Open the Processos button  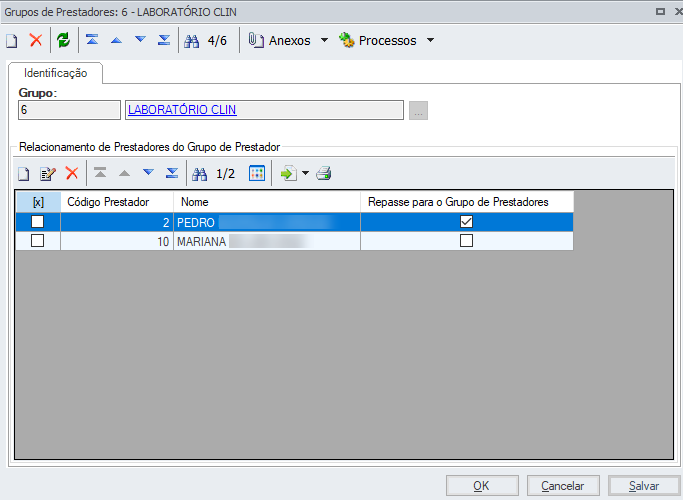(x=378, y=41)
